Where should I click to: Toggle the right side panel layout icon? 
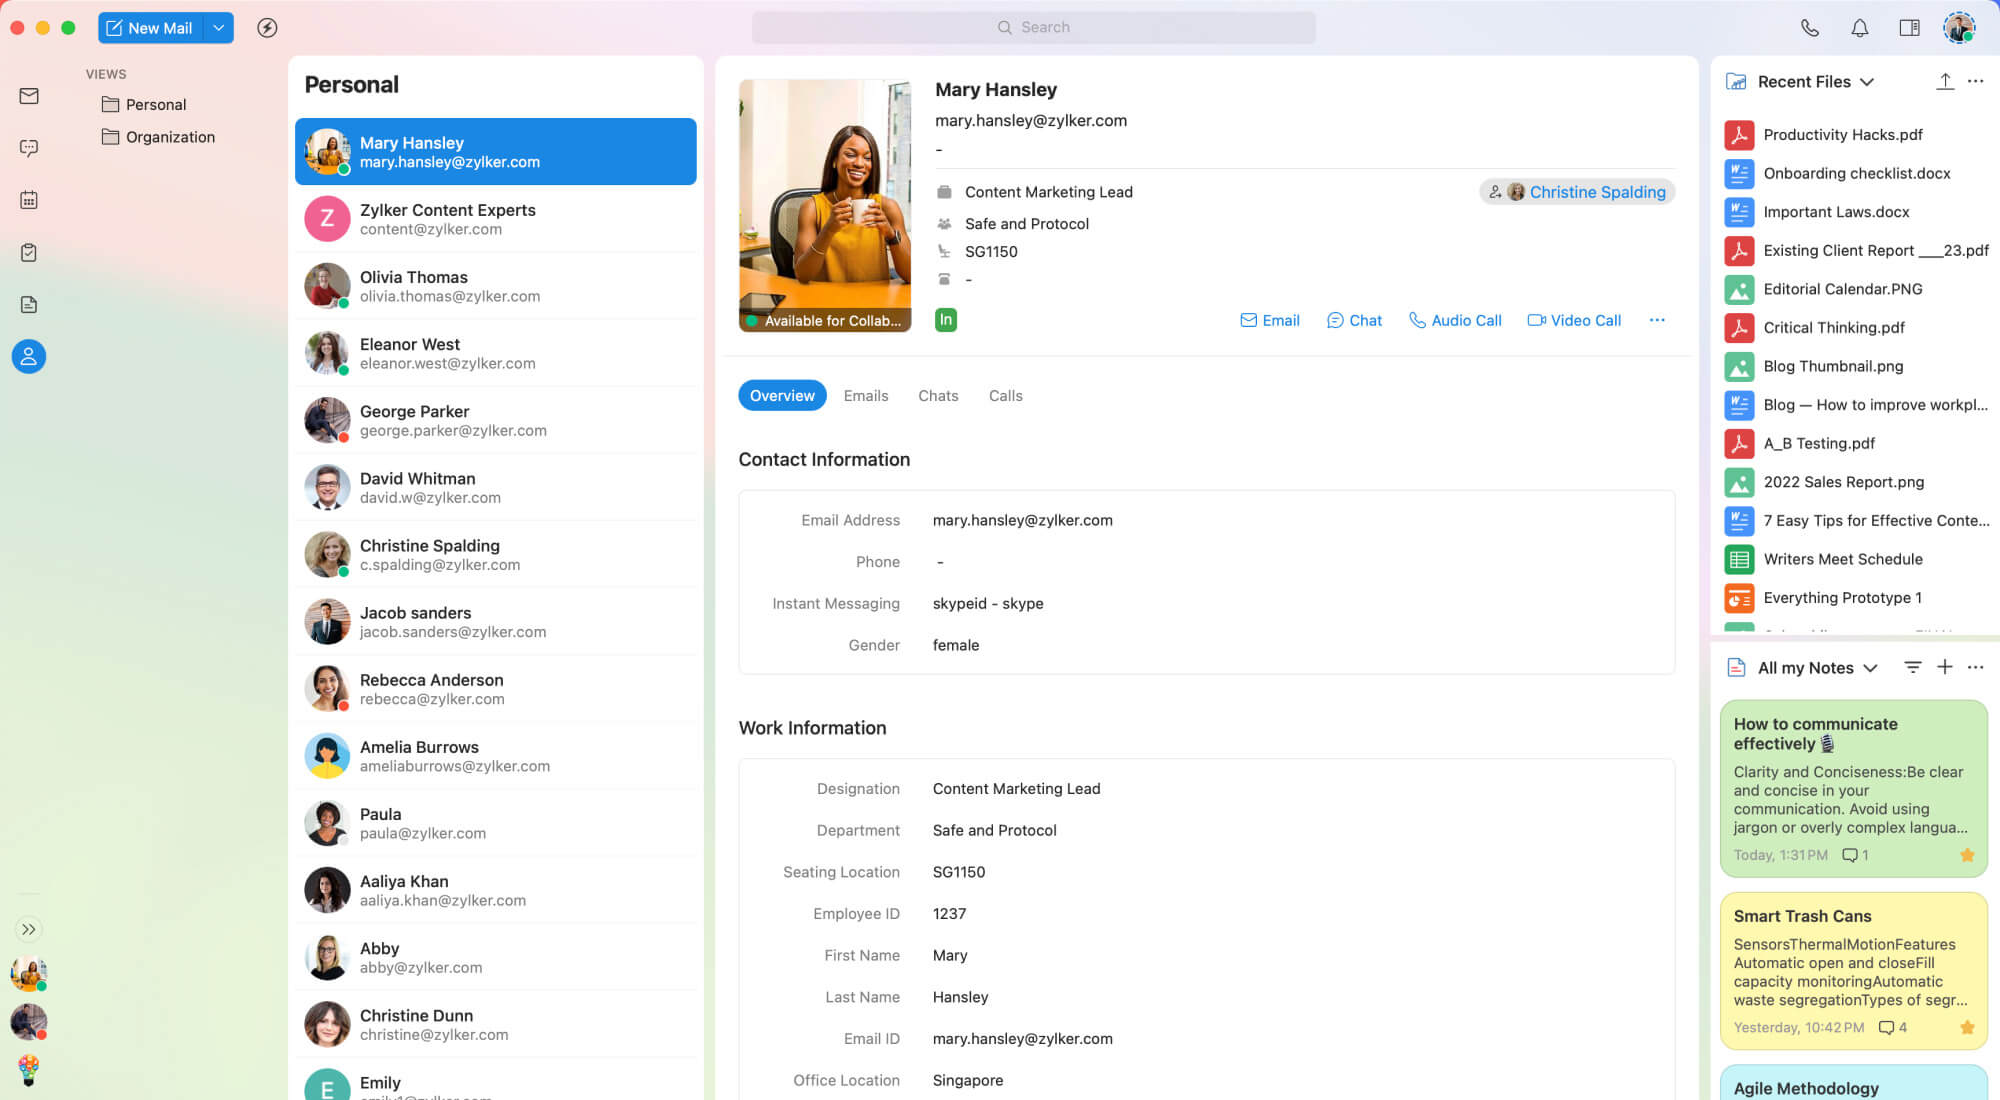tap(1909, 28)
